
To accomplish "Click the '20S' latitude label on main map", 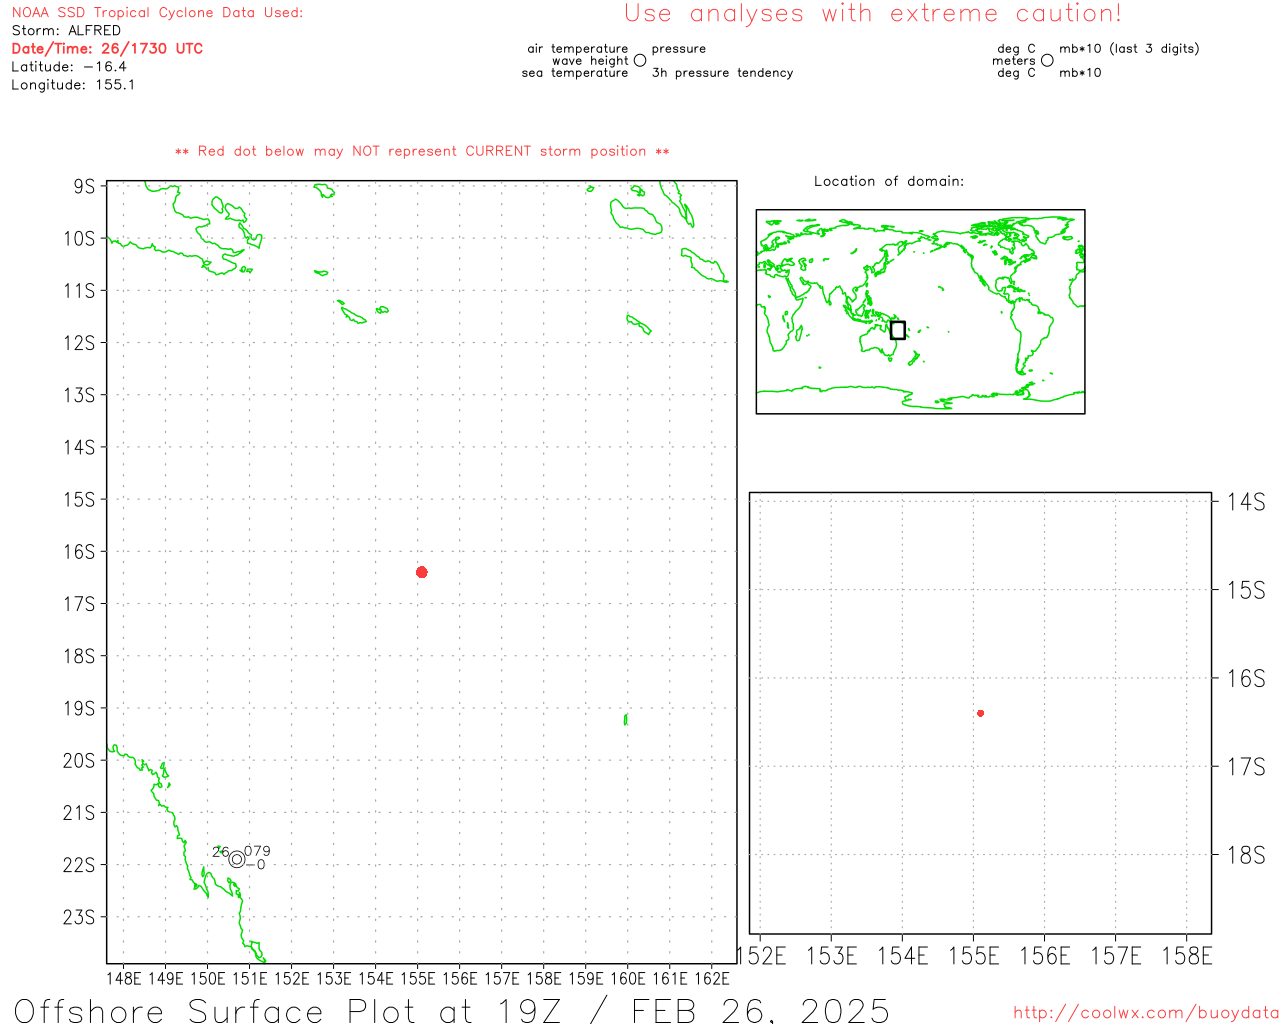I will [79, 761].
